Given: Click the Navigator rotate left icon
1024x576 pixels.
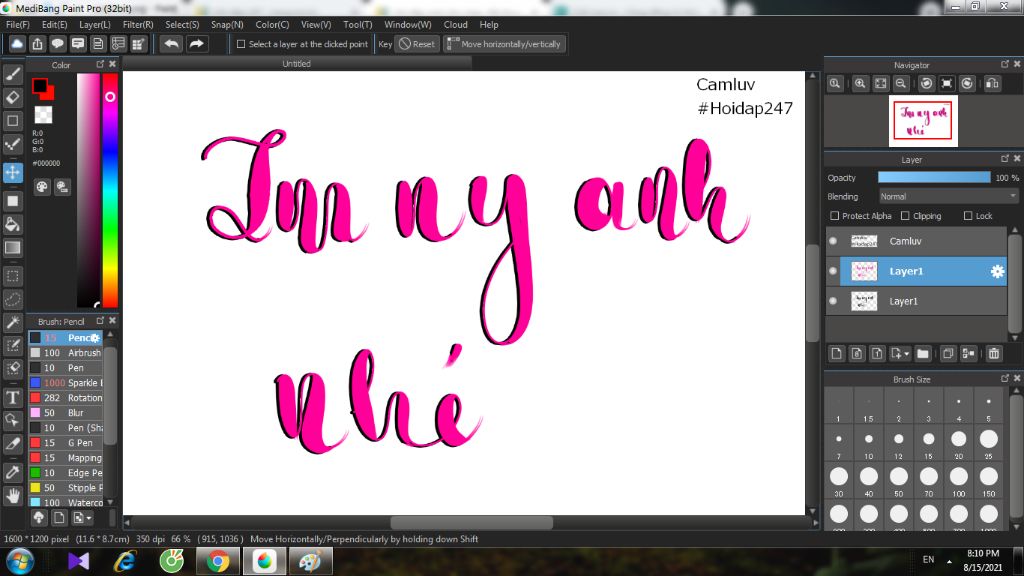Looking at the screenshot, I should pos(927,84).
